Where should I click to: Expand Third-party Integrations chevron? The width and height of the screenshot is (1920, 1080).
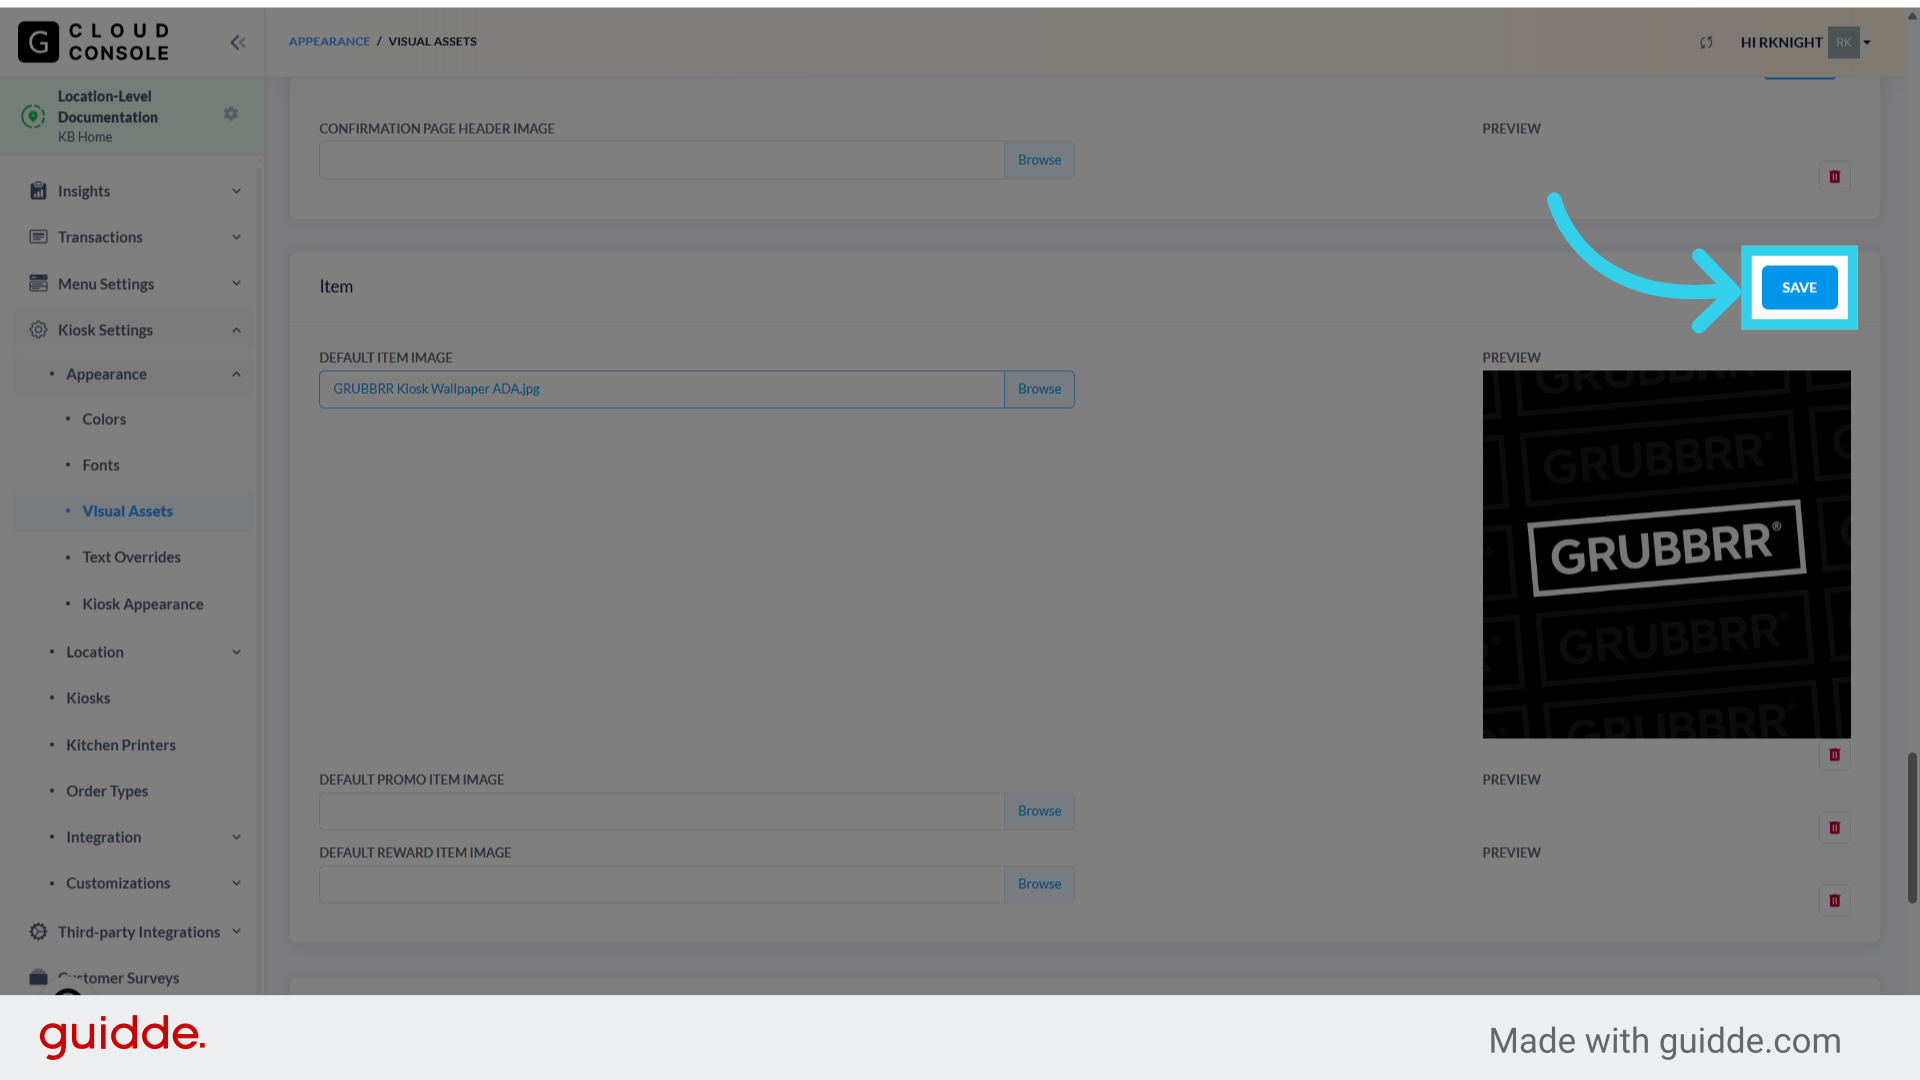click(x=236, y=931)
